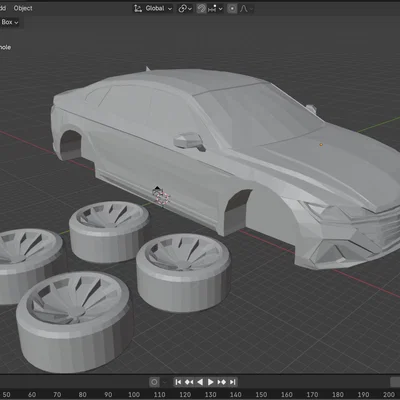Open the Object menu in viewport header
This screenshot has width=400, height=400.
click(x=23, y=8)
